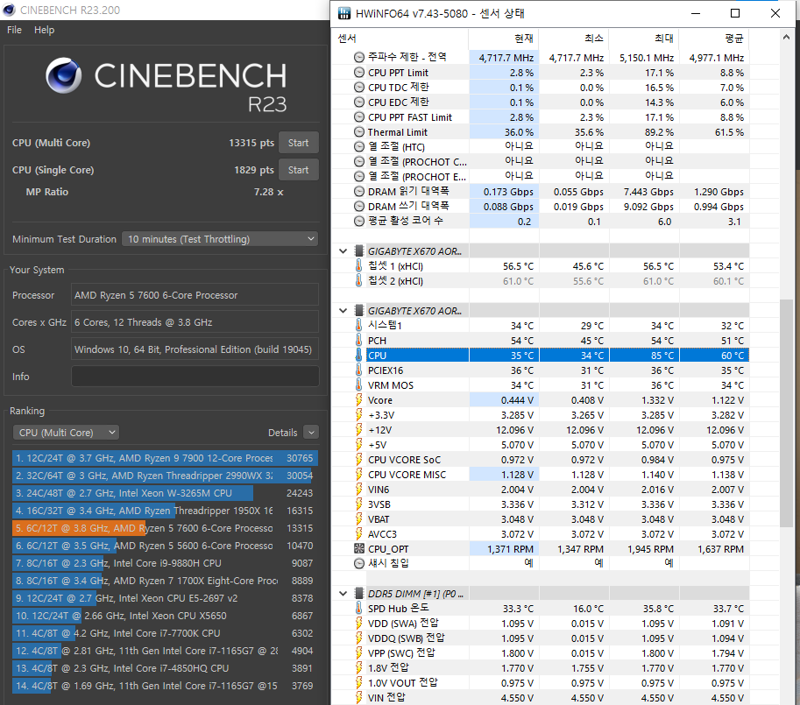800x705 pixels.
Task: Collapse the first GIGABYTE X670 AOR group
Action: [x=343, y=251]
